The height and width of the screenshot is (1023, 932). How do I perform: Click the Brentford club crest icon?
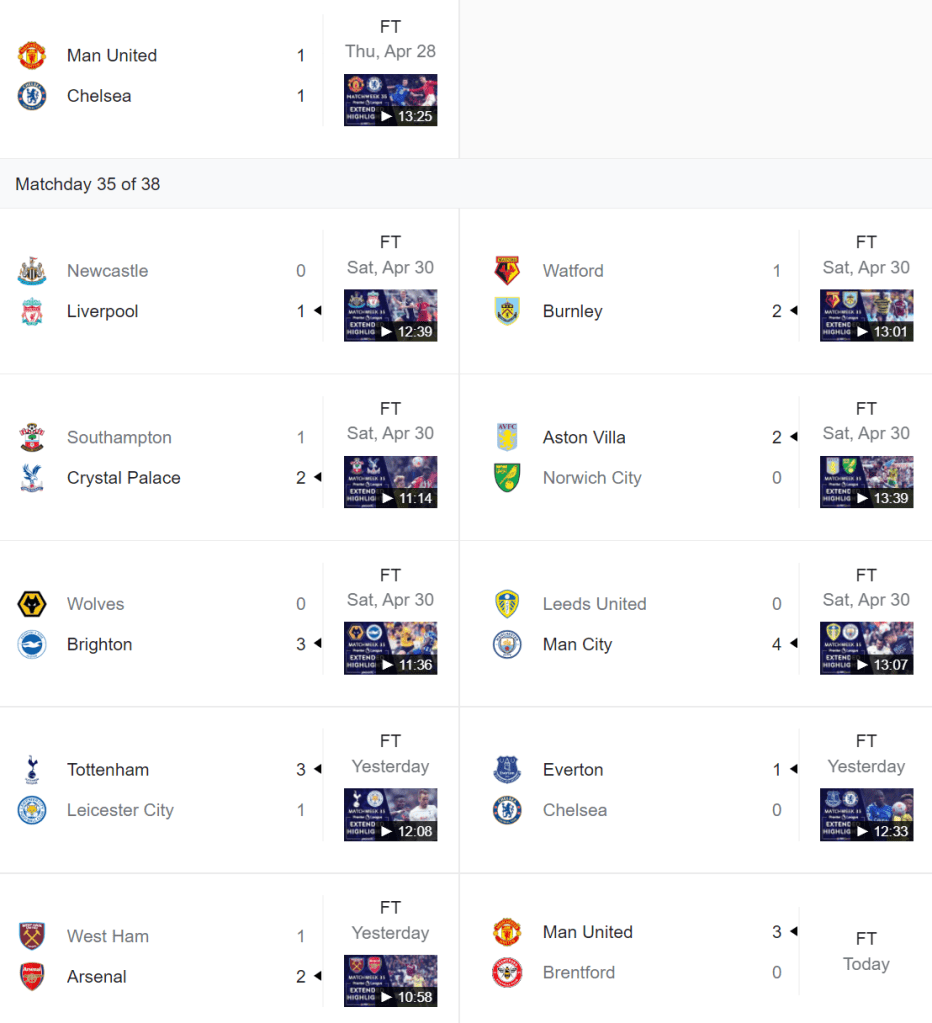(508, 972)
